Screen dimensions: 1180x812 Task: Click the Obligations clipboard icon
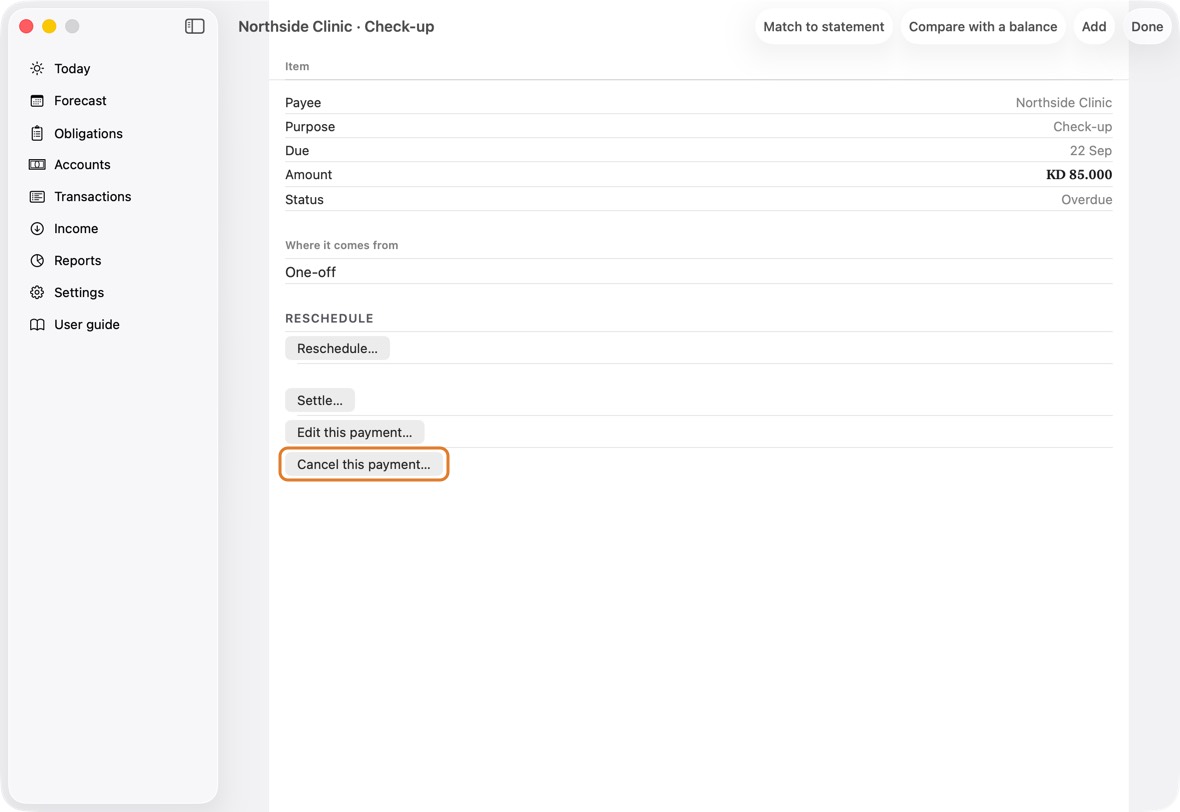[37, 133]
